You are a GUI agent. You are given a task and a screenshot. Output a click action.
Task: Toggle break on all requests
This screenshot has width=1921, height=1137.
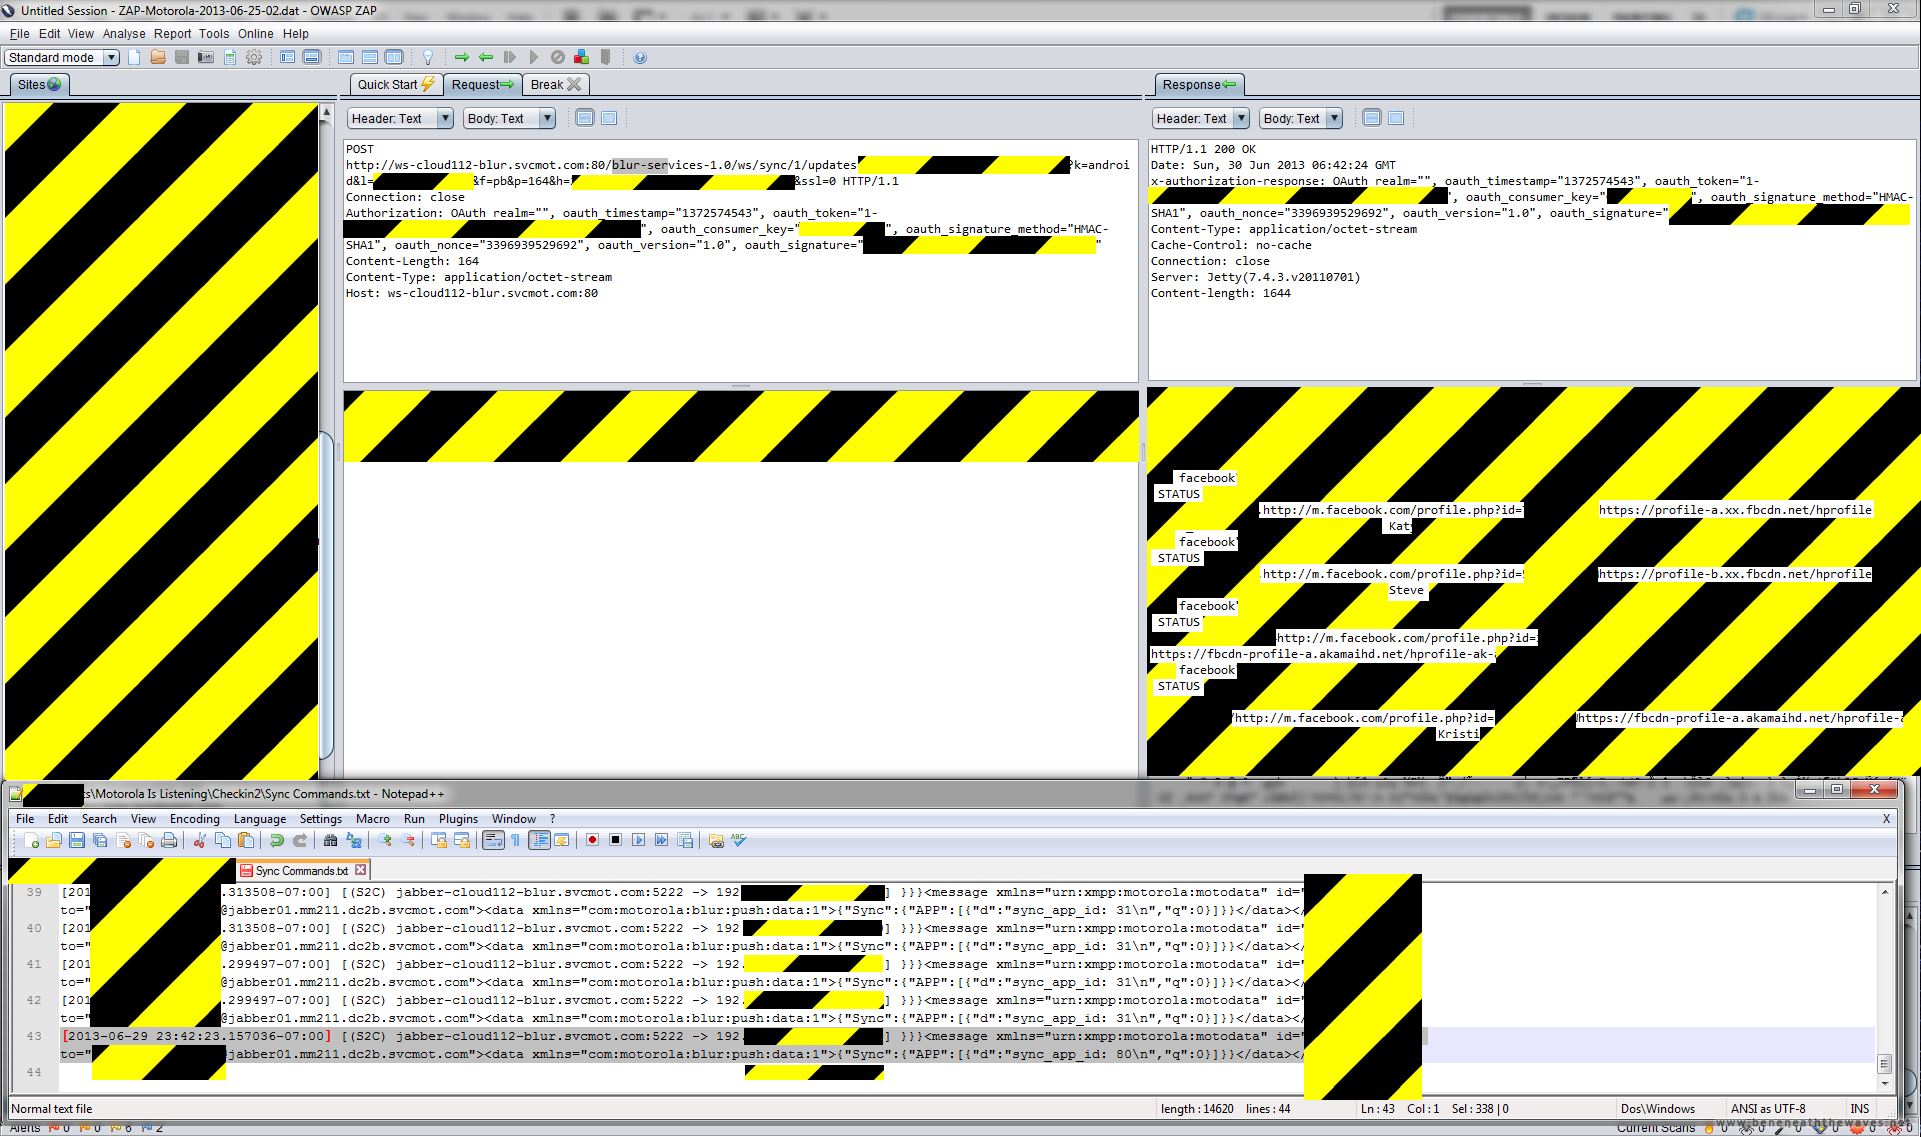(462, 57)
